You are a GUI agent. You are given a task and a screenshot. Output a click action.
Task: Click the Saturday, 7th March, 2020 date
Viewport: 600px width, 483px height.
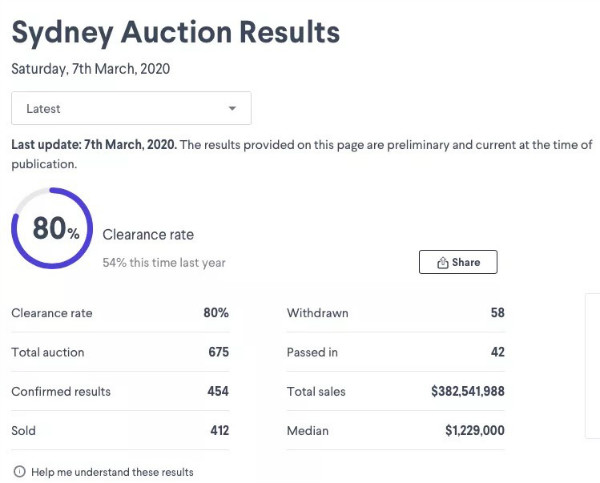(x=91, y=69)
